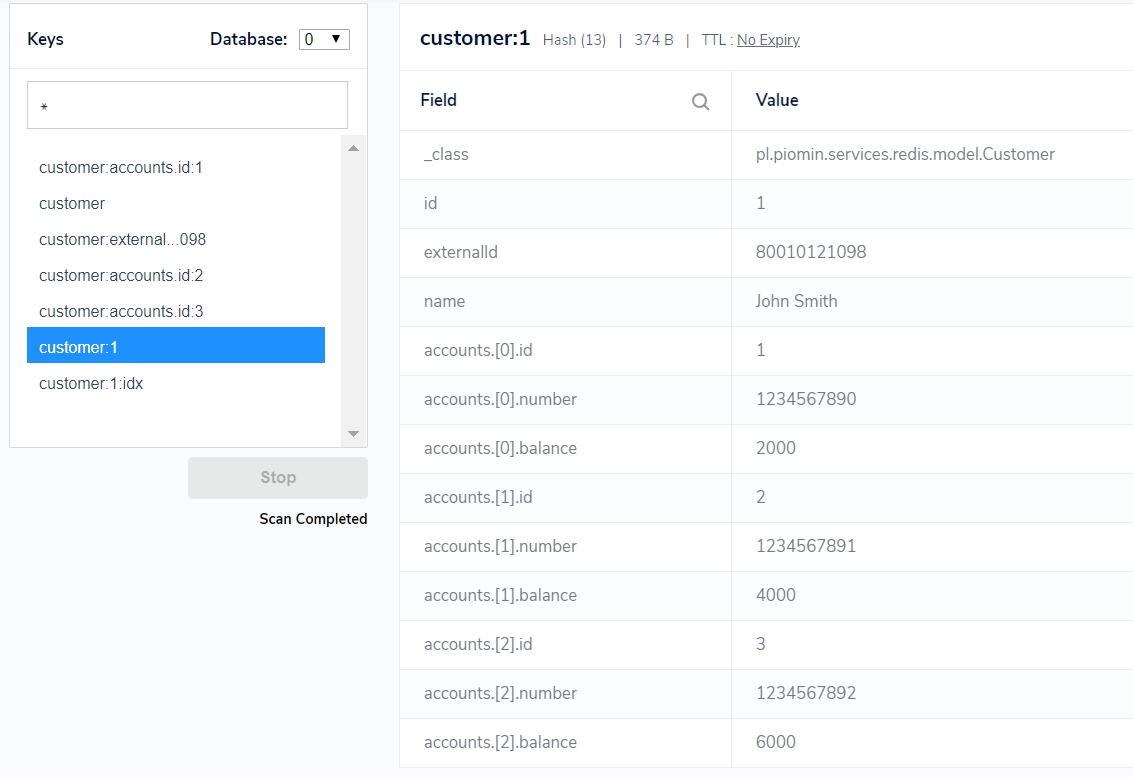
Task: Select the key named customer
Action: (72, 203)
